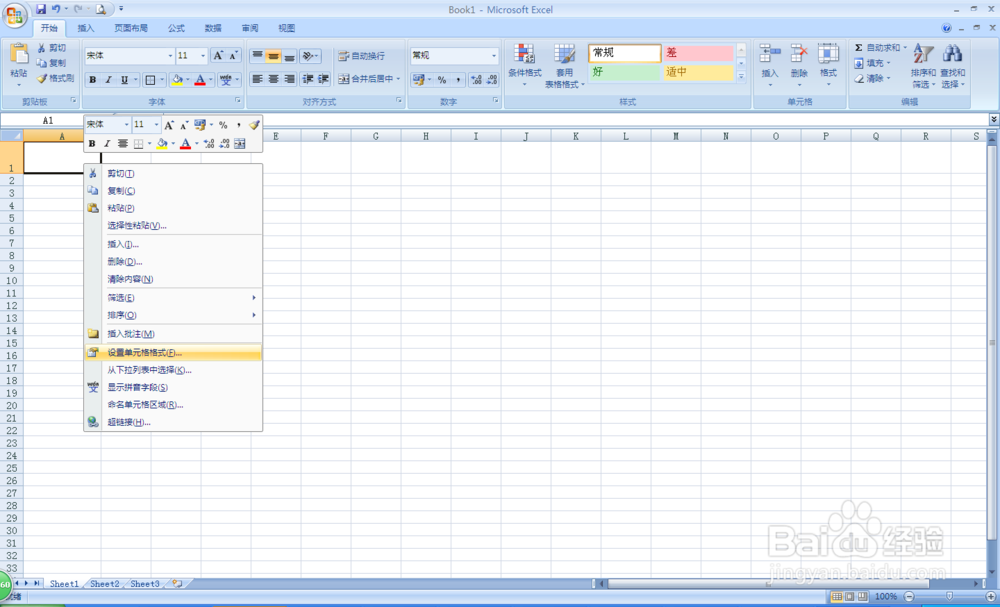Toggle Bold in the ribbon font group

click(92, 80)
